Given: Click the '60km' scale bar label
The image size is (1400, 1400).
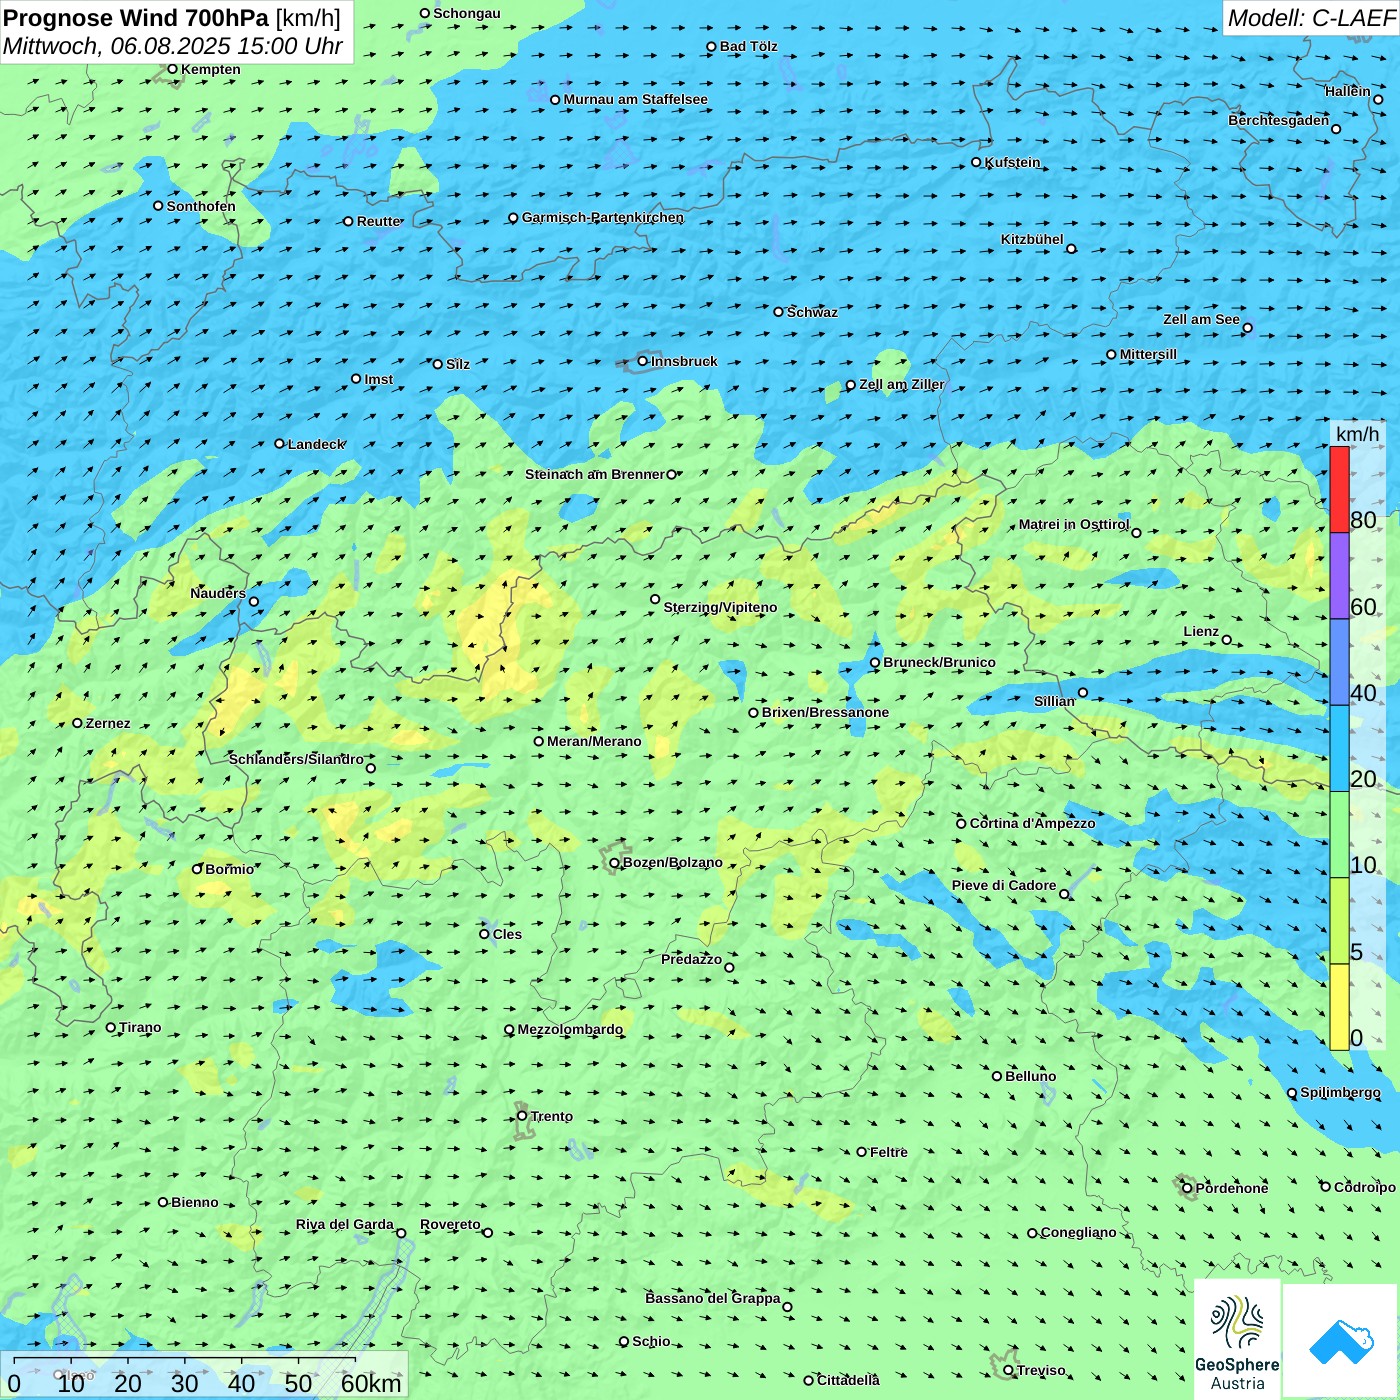Looking at the screenshot, I should coord(371,1383).
